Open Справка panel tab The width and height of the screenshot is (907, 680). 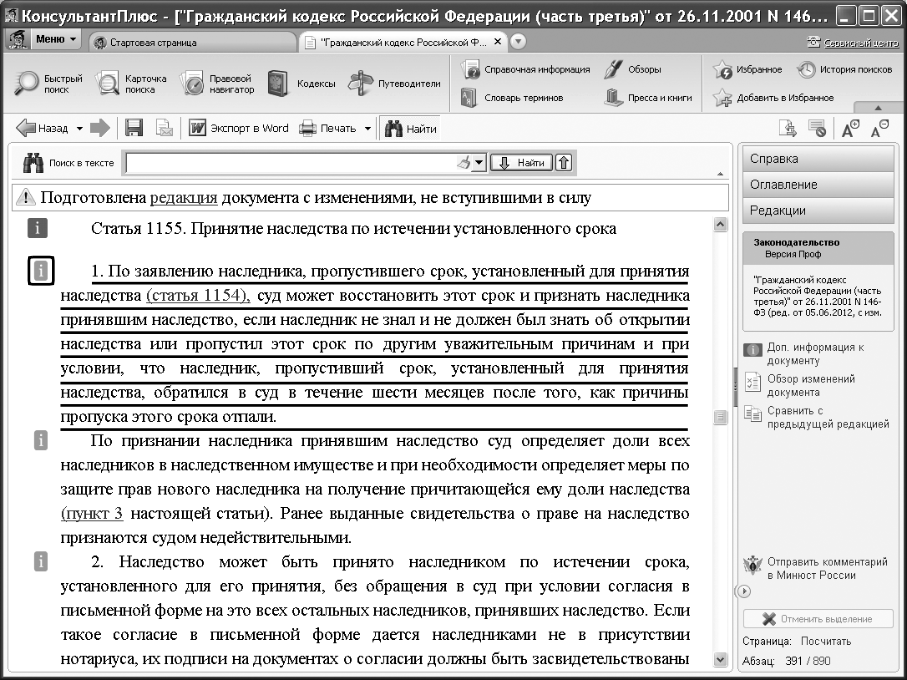pyautogui.click(x=818, y=159)
